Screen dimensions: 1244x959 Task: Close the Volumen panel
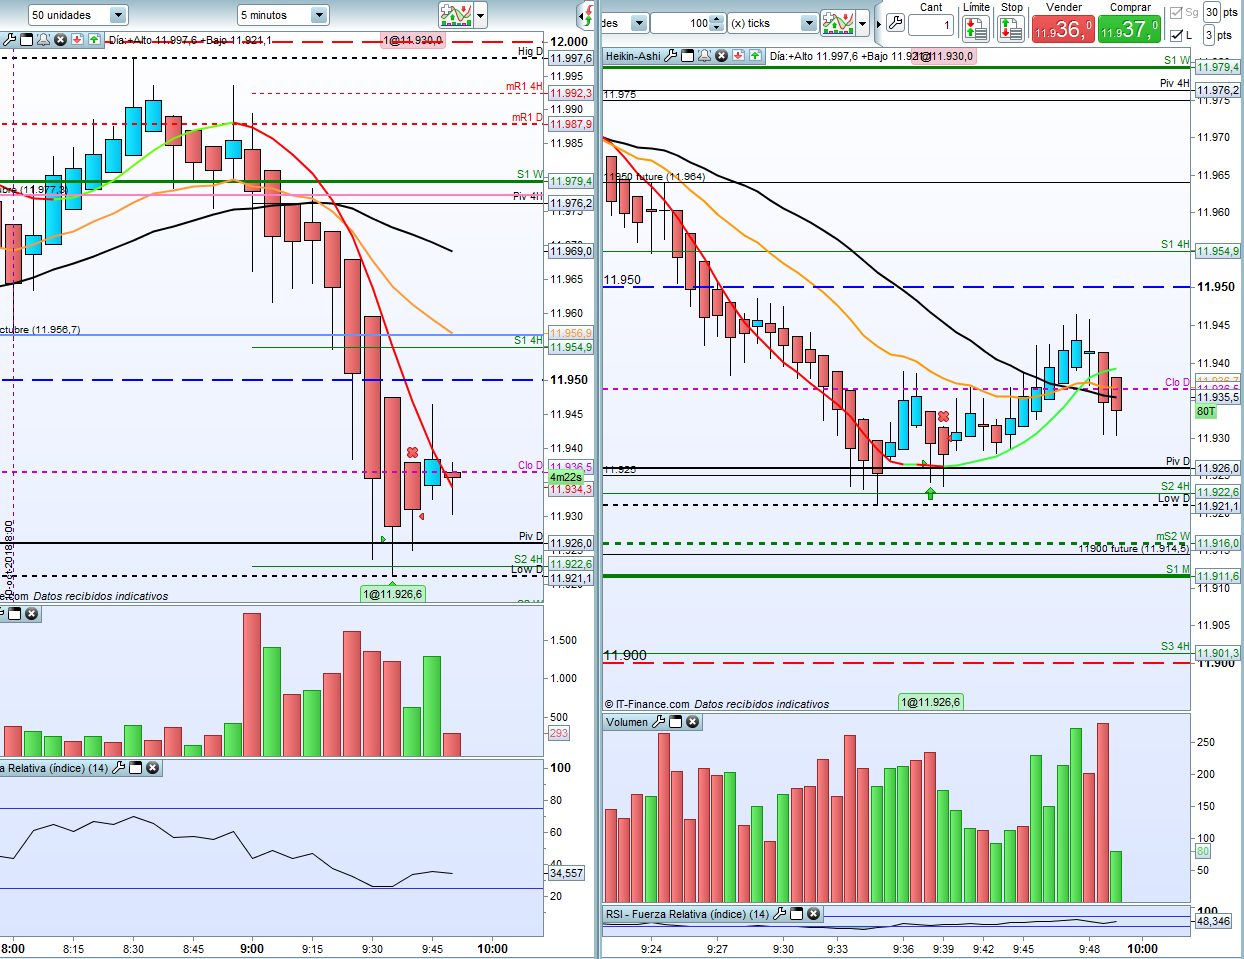point(692,722)
